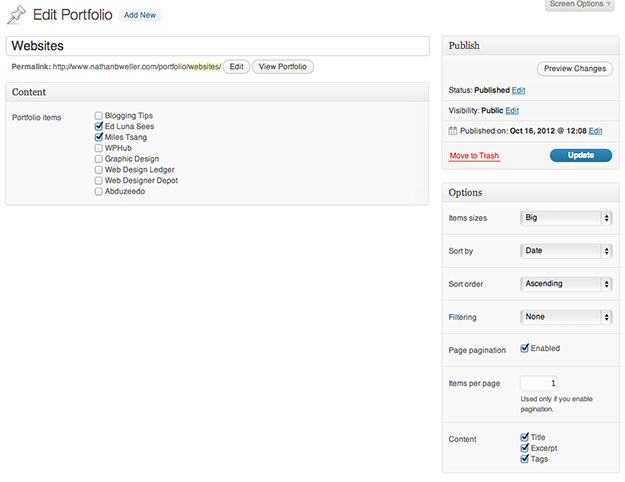Check the Blogging Tips portfolio item
Viewport: 625px width, 482px height.
[98, 116]
